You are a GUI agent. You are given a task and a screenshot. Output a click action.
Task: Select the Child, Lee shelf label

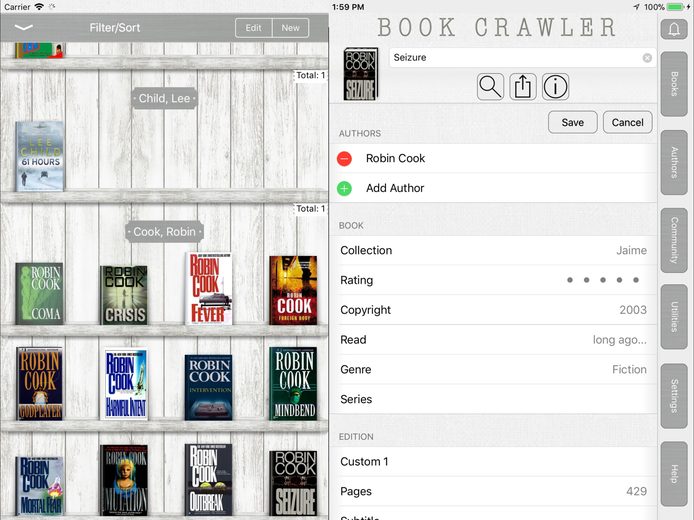164,98
